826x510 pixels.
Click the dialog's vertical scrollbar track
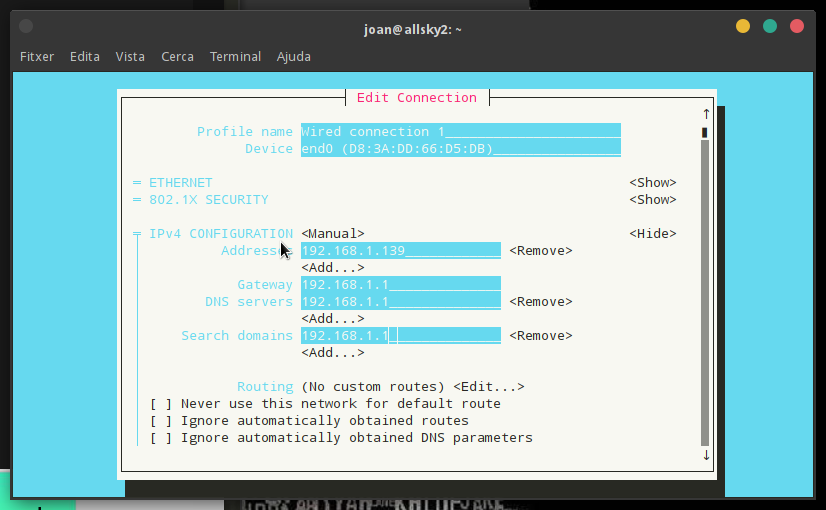pos(705,292)
